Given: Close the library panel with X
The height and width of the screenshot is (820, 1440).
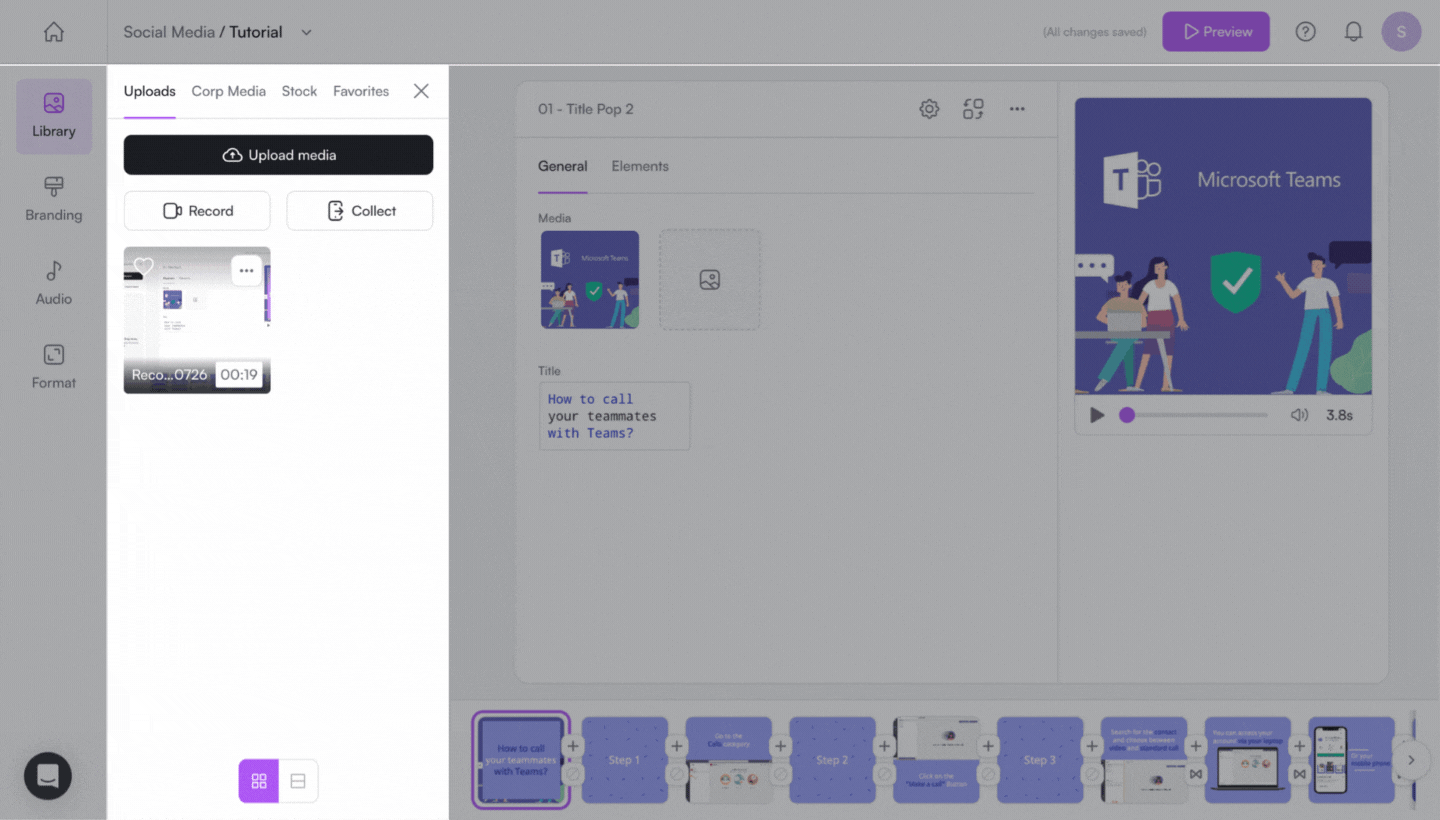Looking at the screenshot, I should (421, 91).
